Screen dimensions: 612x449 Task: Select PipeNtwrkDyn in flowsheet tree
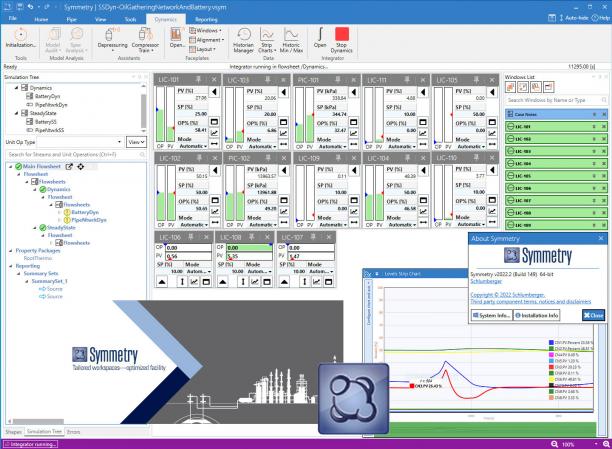click(89, 220)
